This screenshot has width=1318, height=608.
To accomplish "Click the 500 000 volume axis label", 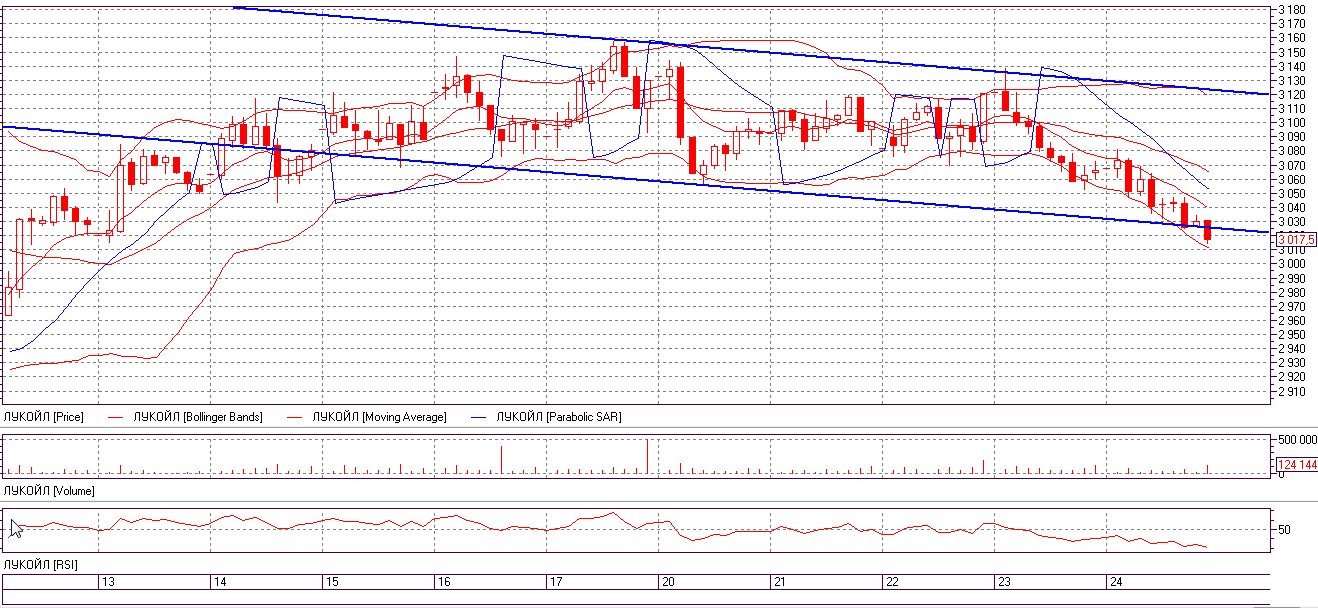I will click(x=1297, y=440).
